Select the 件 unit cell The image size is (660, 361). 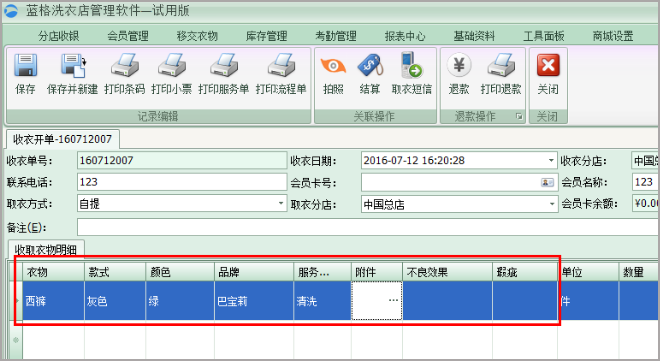pyautogui.click(x=588, y=301)
